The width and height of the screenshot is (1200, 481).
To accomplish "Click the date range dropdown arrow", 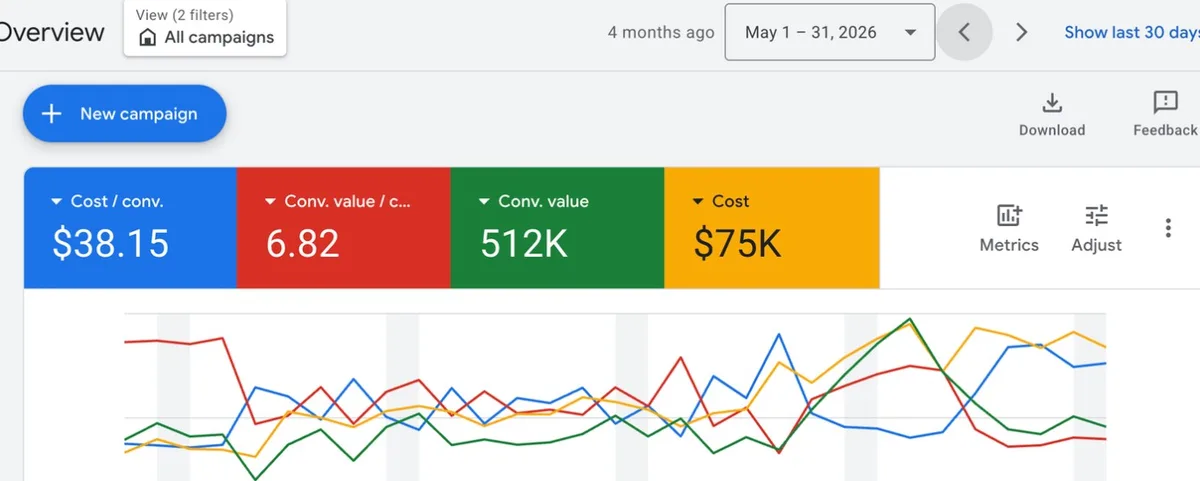I will click(910, 33).
